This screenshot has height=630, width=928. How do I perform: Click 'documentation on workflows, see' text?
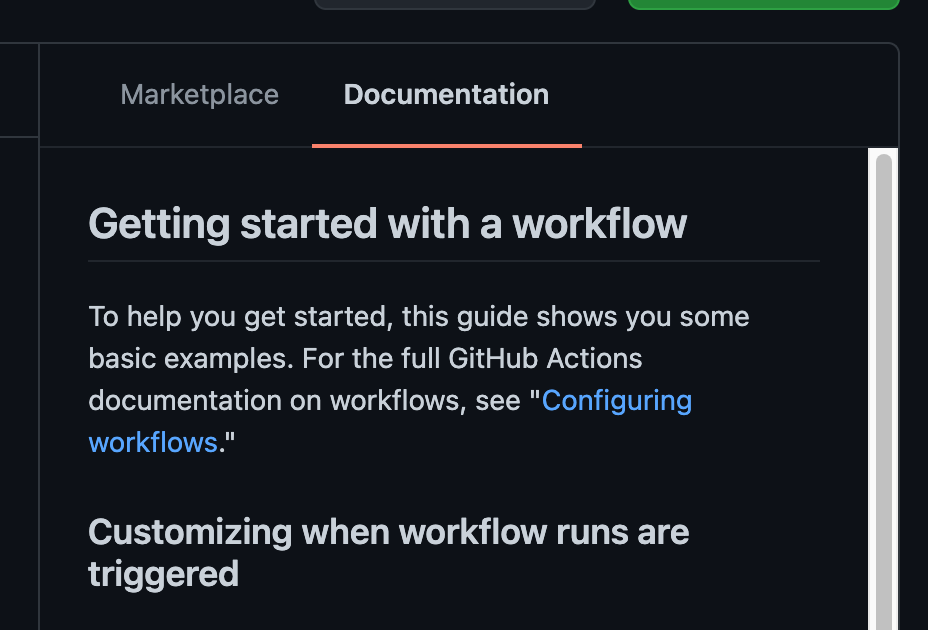[x=305, y=401]
